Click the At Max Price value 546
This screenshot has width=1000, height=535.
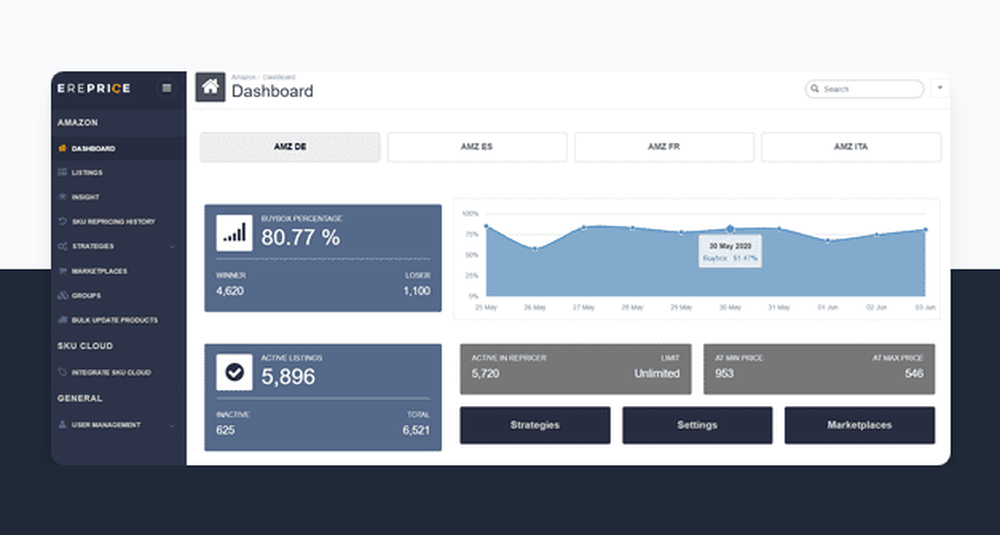[914, 374]
